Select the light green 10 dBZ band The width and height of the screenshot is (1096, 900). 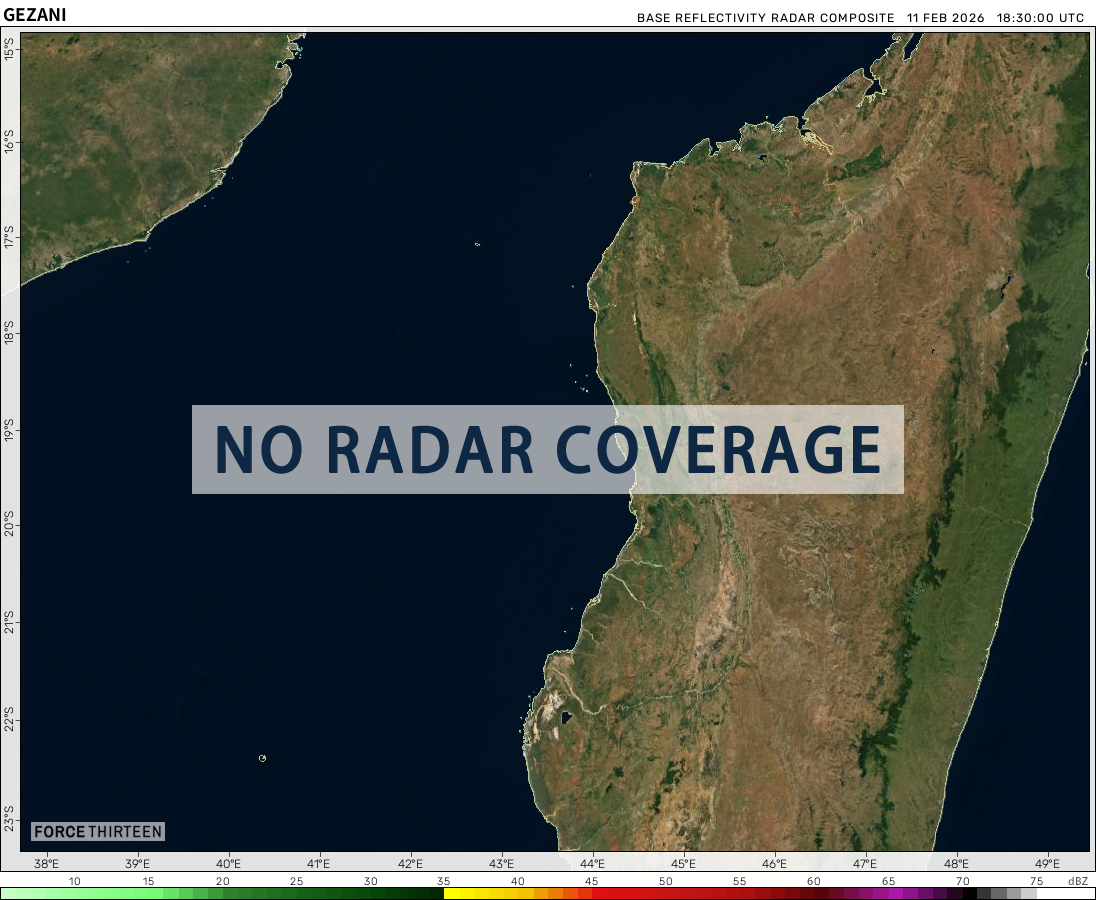75,893
